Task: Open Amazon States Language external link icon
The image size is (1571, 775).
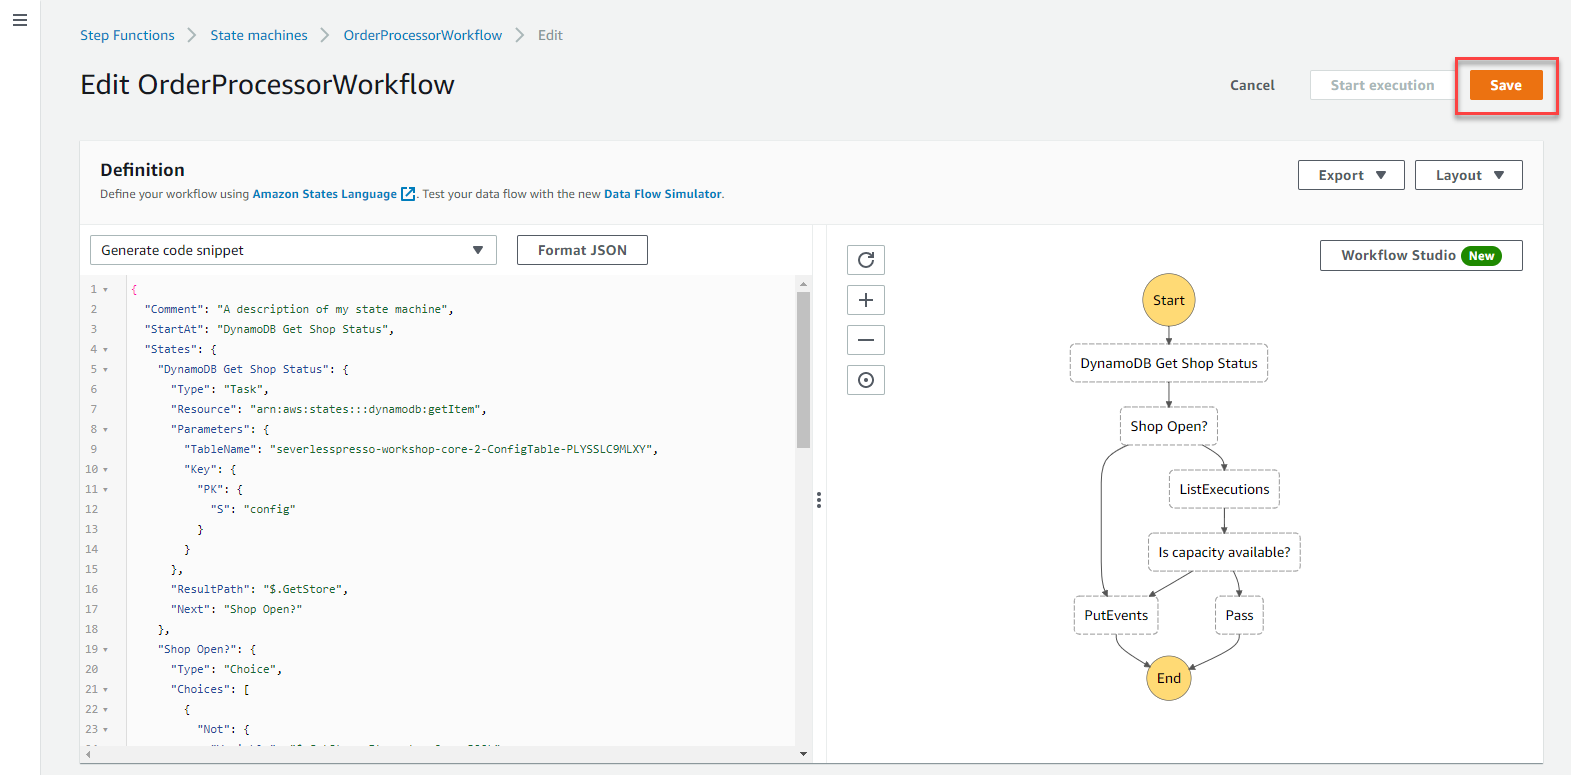Action: click(408, 194)
